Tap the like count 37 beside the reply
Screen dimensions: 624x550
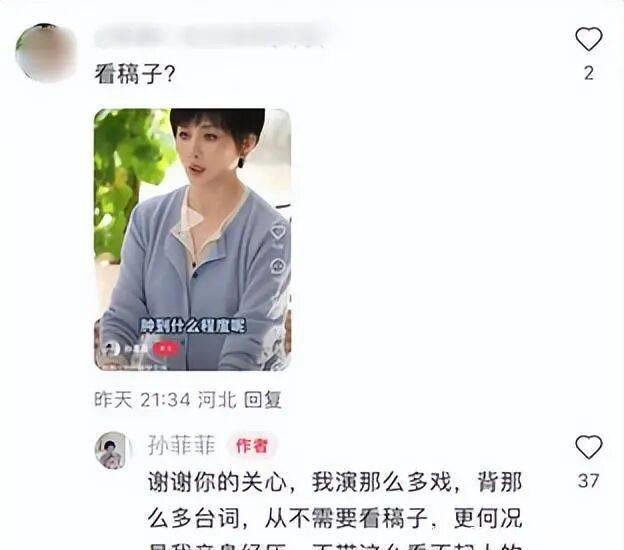coord(589,481)
